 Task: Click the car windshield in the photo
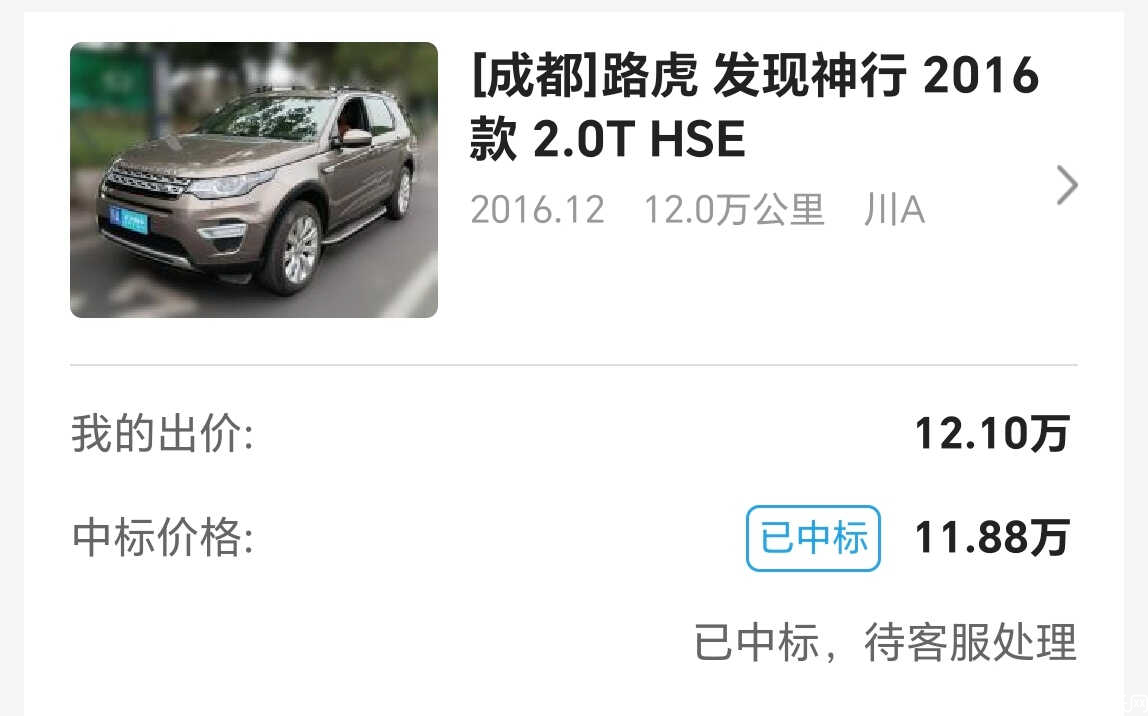pos(268,116)
